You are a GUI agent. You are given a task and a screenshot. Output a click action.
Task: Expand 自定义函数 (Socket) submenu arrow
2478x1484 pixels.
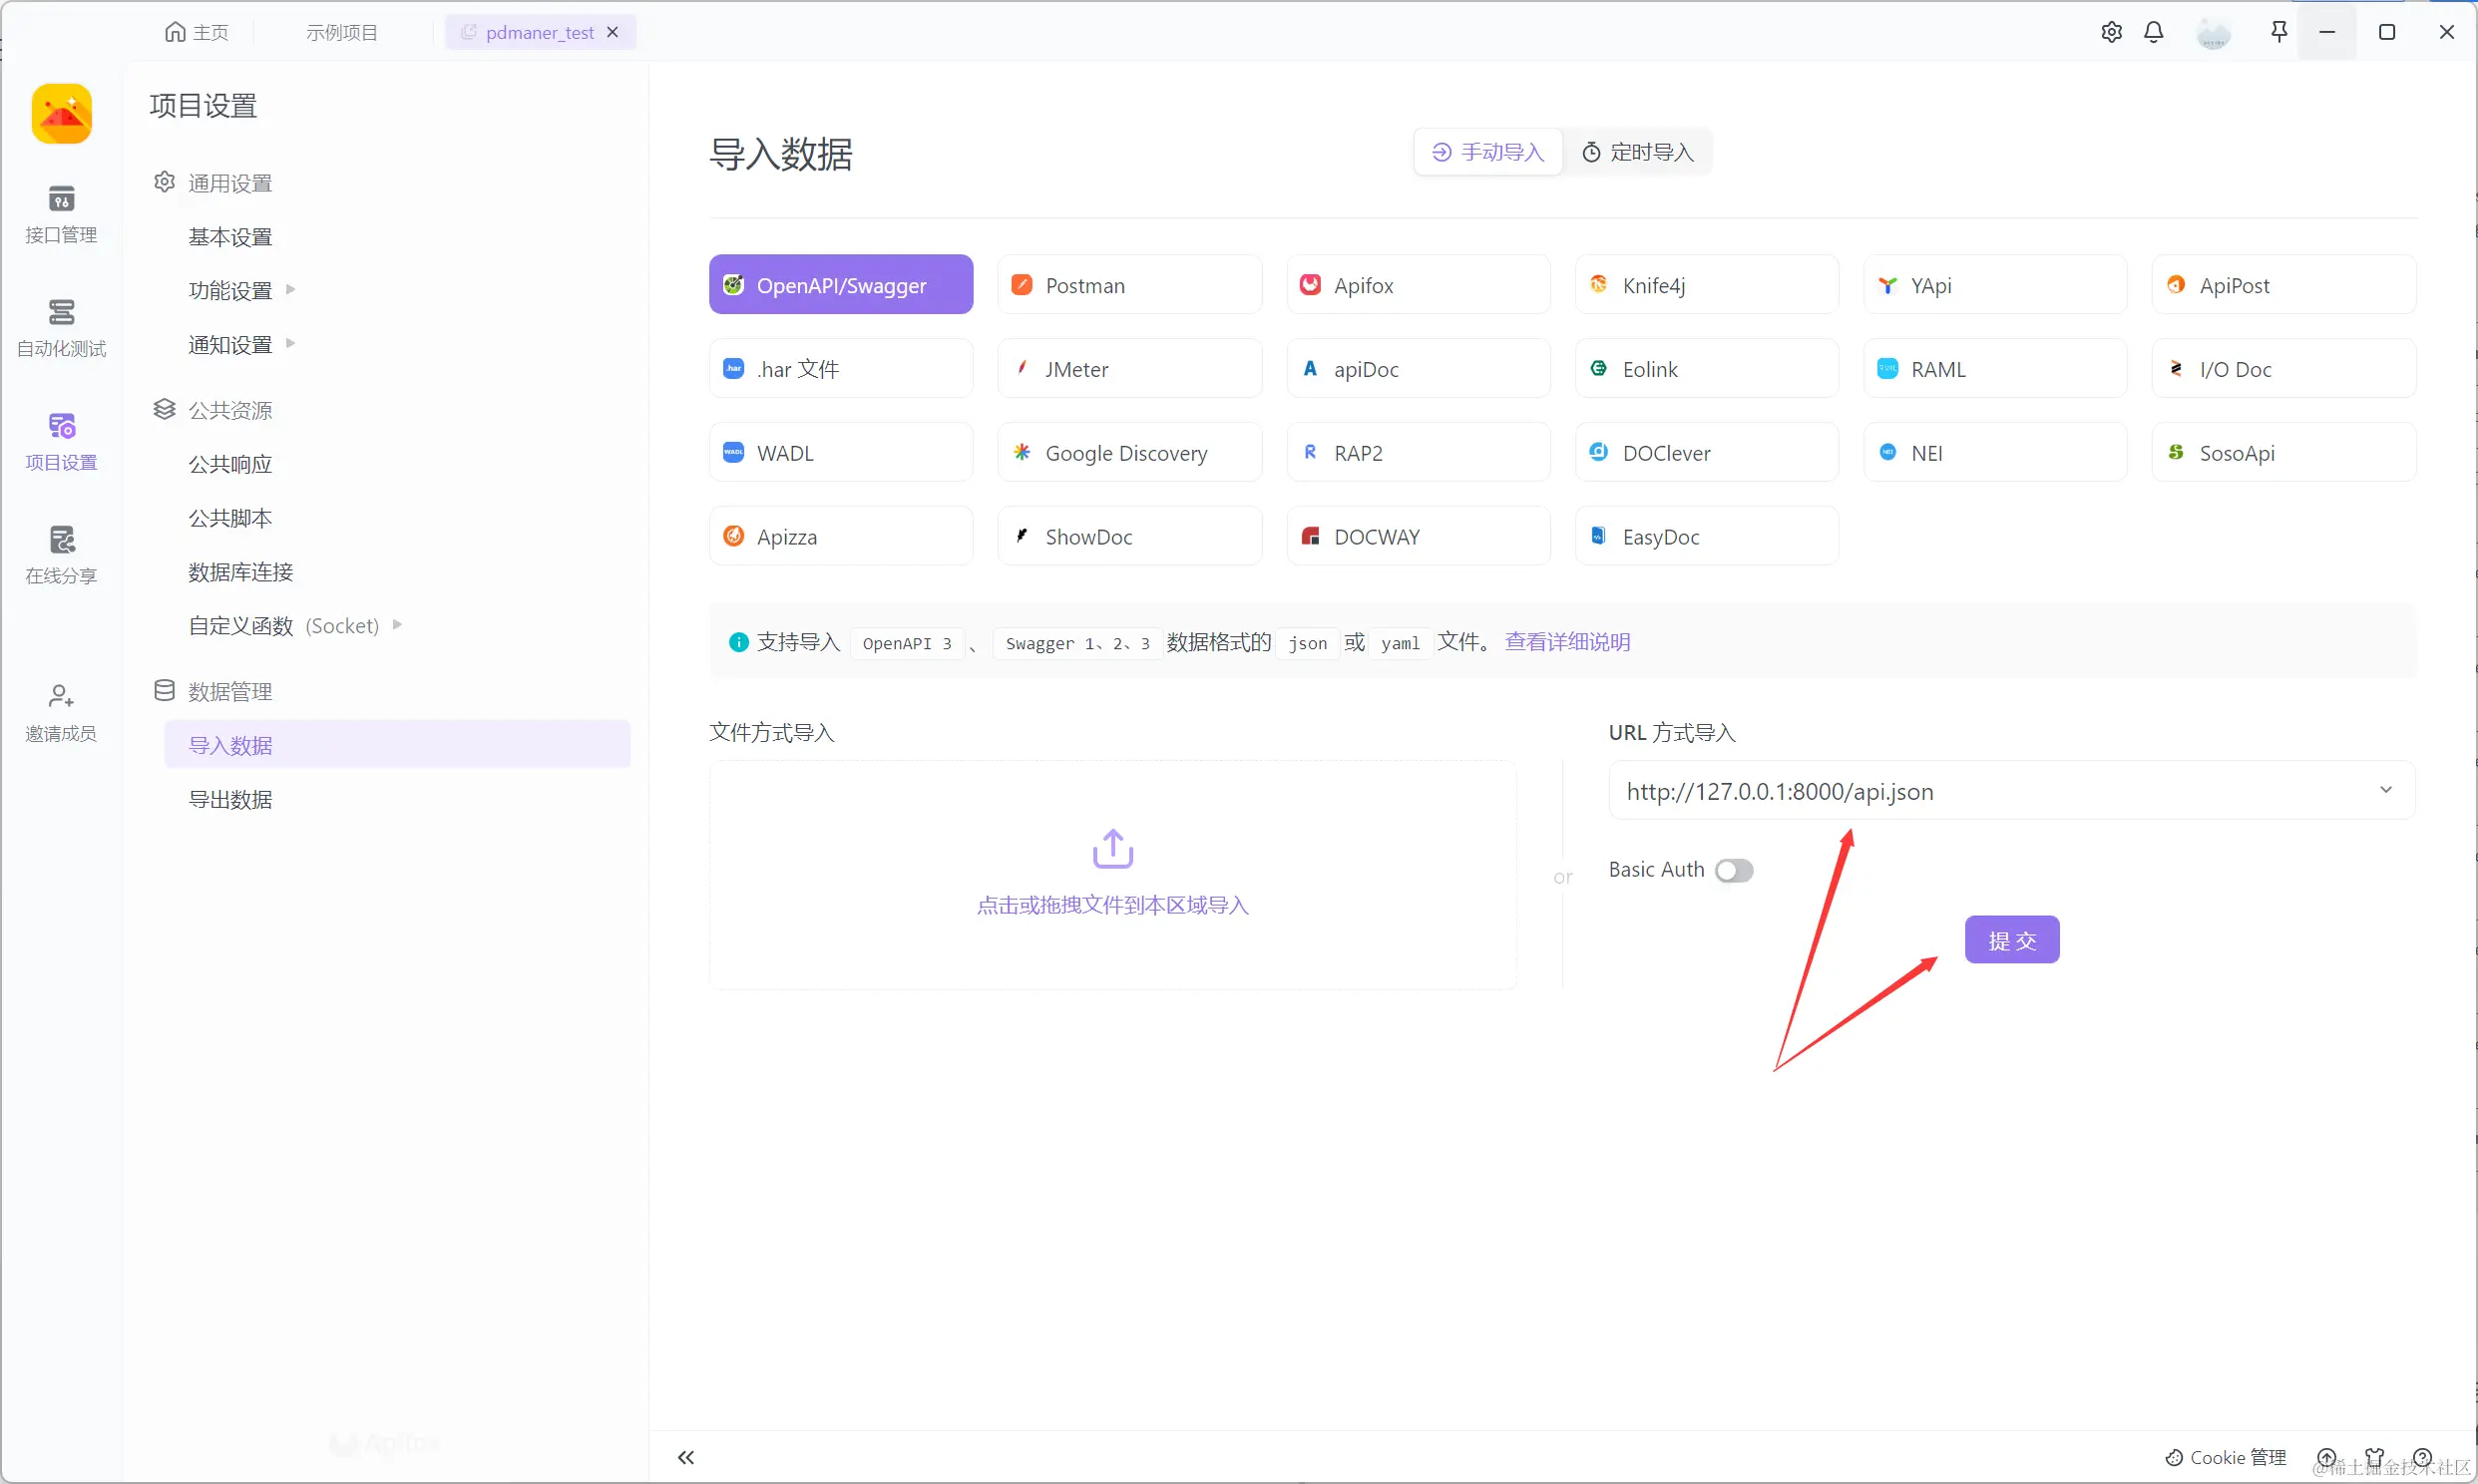[x=397, y=624]
